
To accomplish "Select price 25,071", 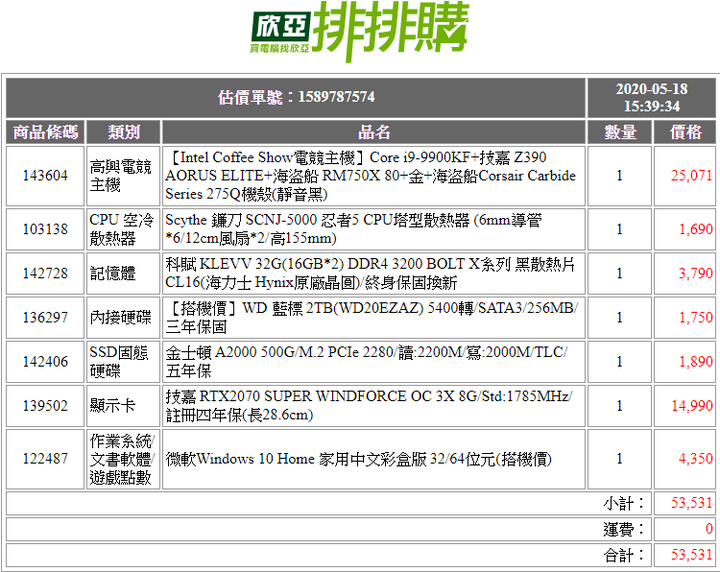I will pyautogui.click(x=691, y=175).
